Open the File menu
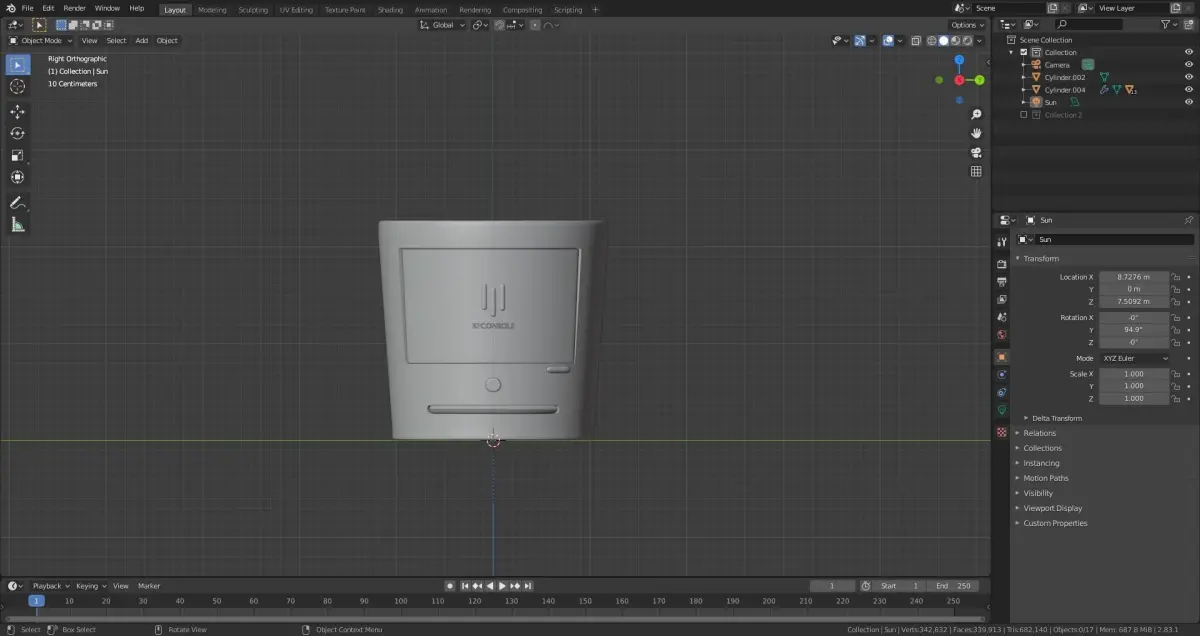Viewport: 1200px width, 636px height. tap(28, 8)
